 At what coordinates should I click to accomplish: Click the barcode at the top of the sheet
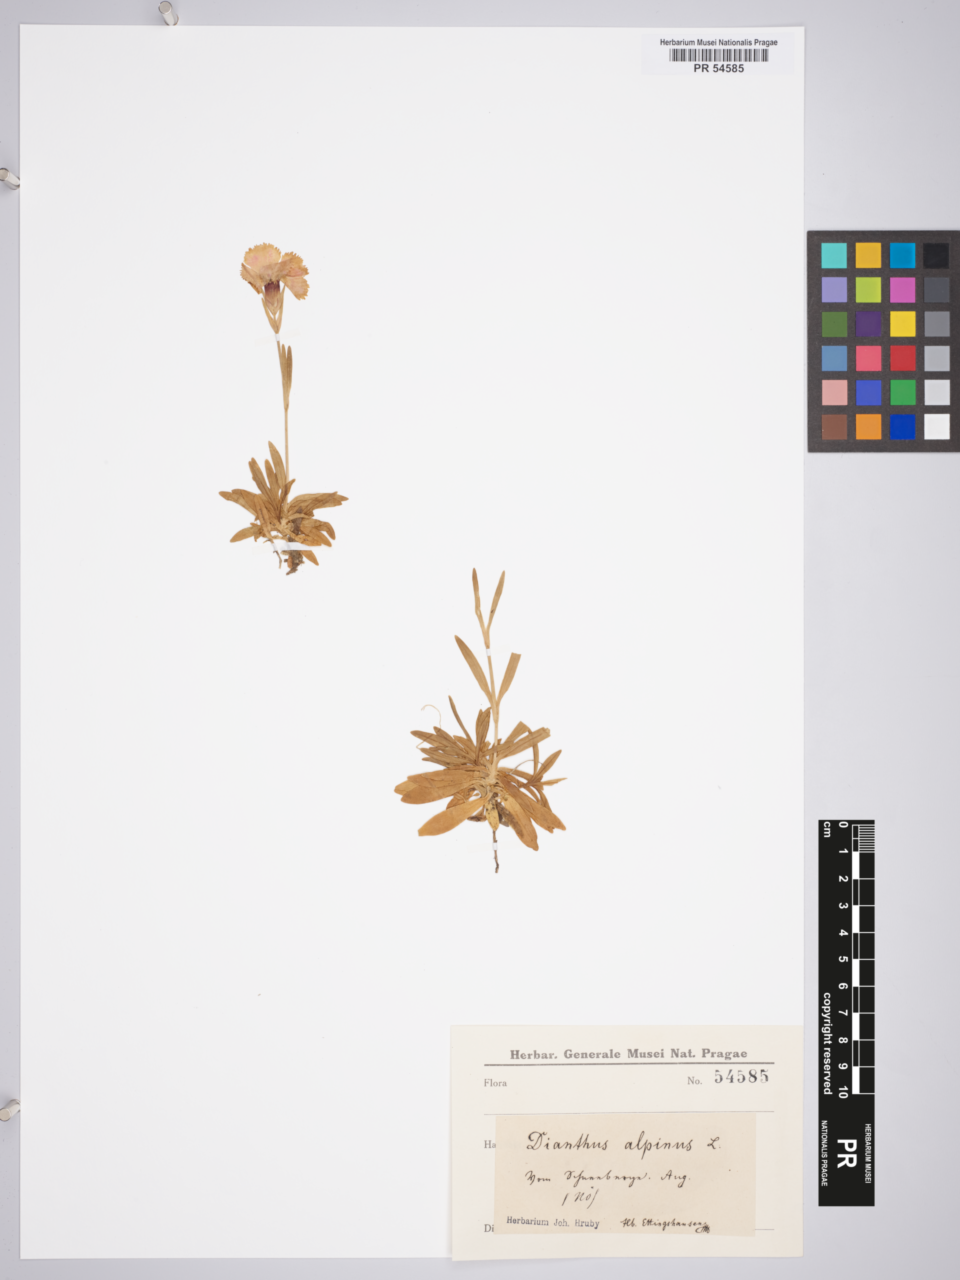pyautogui.click(x=718, y=56)
